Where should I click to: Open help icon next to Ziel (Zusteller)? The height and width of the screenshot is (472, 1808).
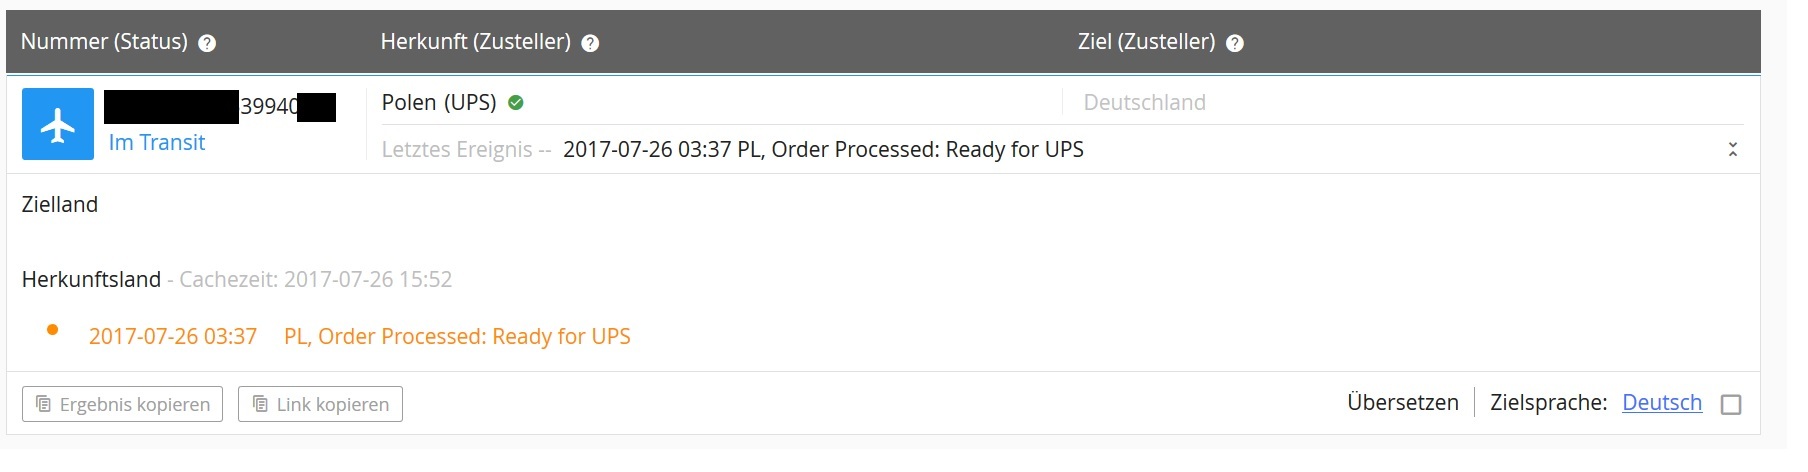tap(1235, 43)
